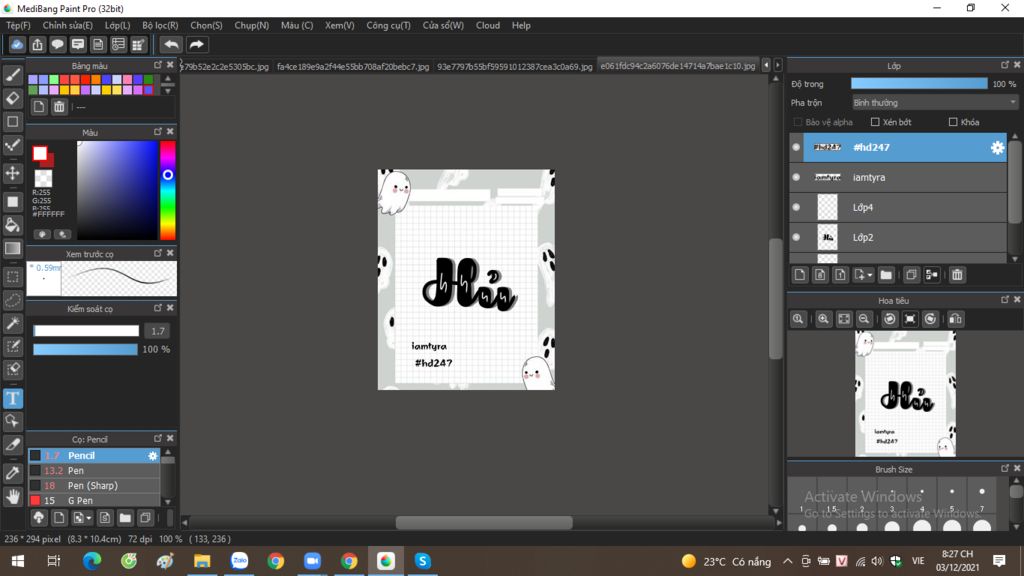Open the Cửa sổ(W) menu
1024x576 pixels.
tap(443, 25)
